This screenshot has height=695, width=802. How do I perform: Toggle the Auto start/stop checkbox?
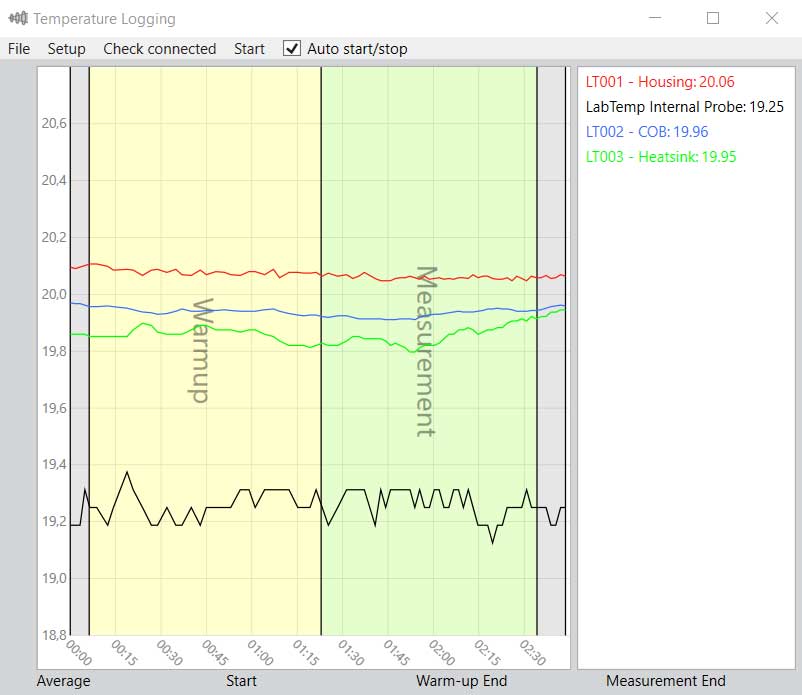[x=292, y=49]
